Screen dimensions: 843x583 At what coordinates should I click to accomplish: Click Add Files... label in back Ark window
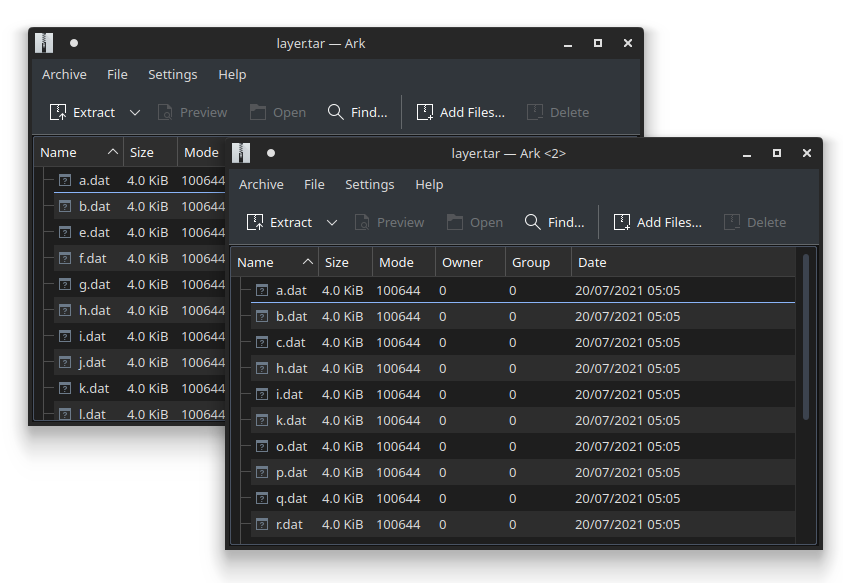[x=472, y=112]
